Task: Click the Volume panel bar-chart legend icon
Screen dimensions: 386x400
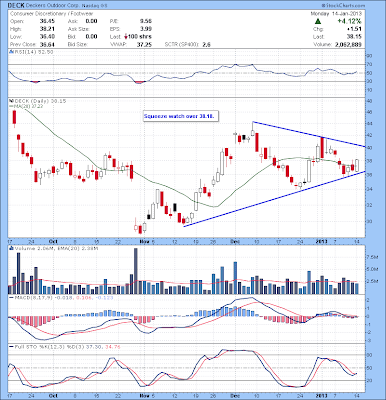Action: 10,248
